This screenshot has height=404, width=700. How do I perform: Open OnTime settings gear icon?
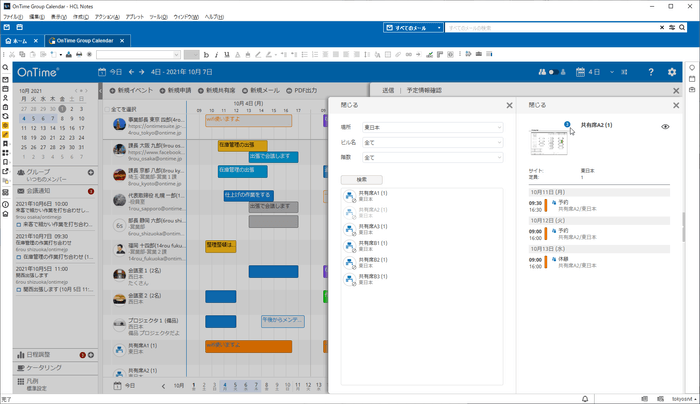click(672, 72)
